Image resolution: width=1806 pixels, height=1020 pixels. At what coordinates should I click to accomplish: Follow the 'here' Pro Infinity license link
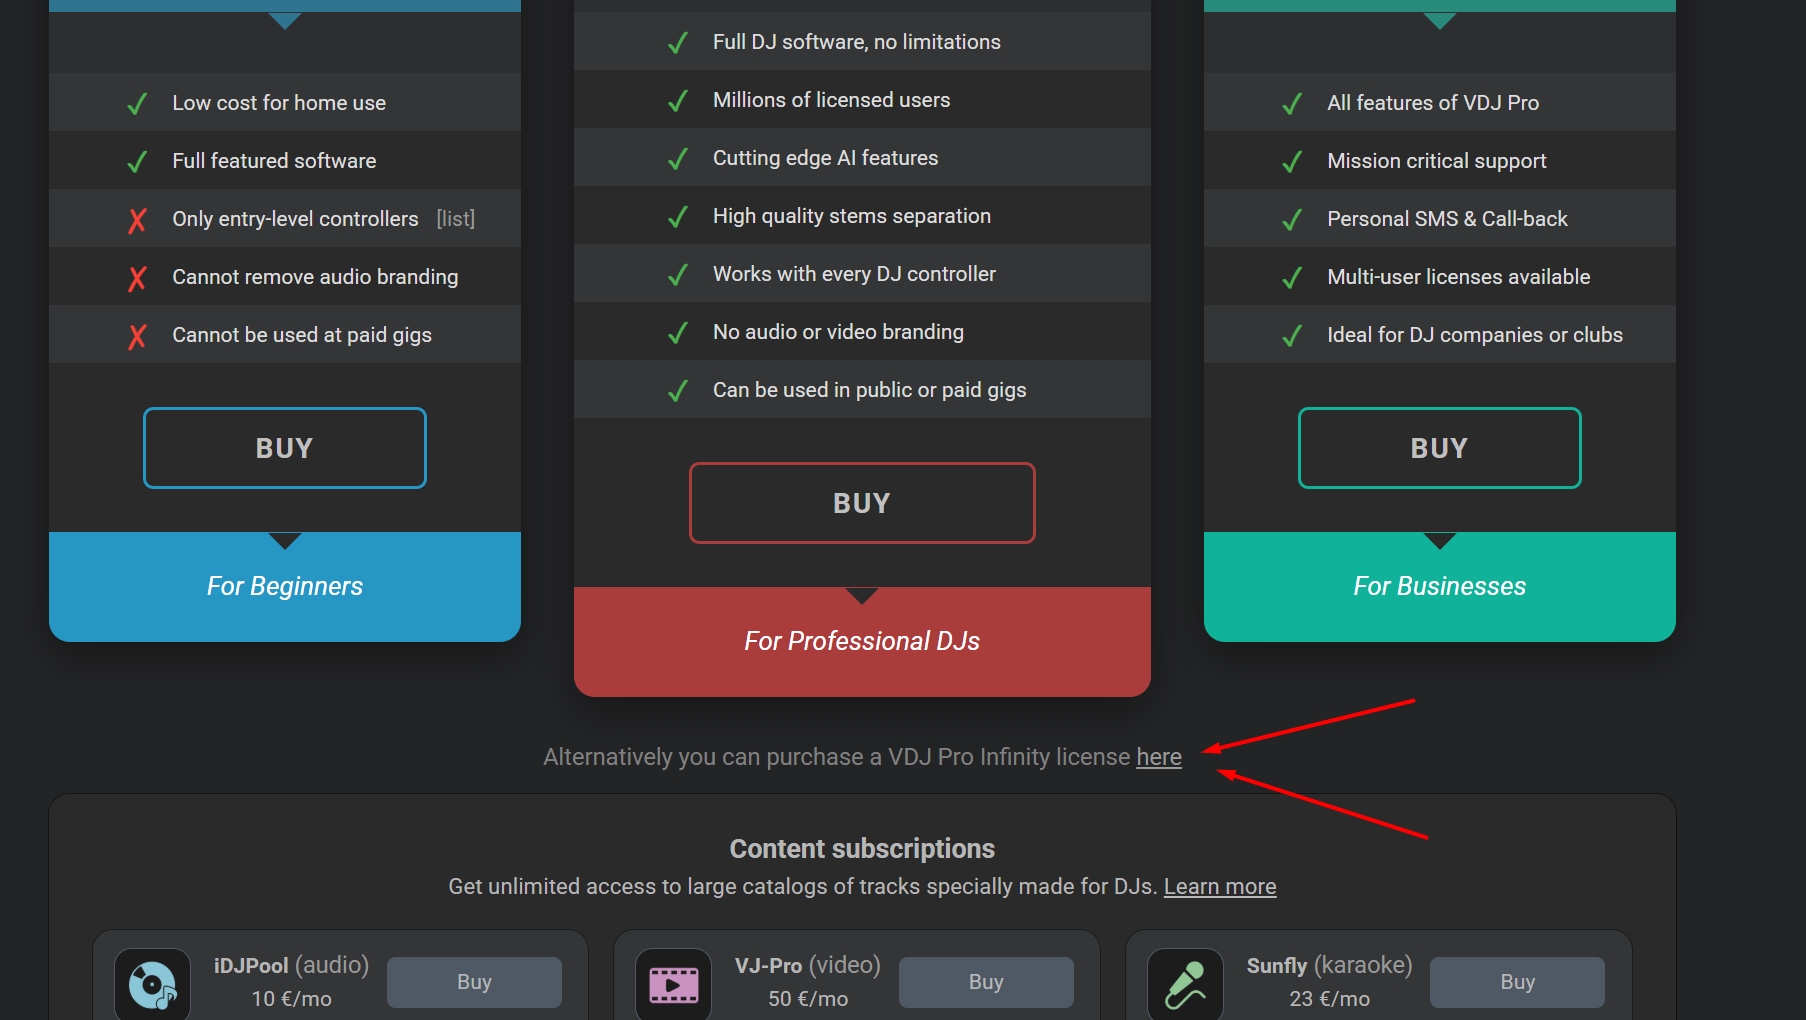pos(1159,757)
